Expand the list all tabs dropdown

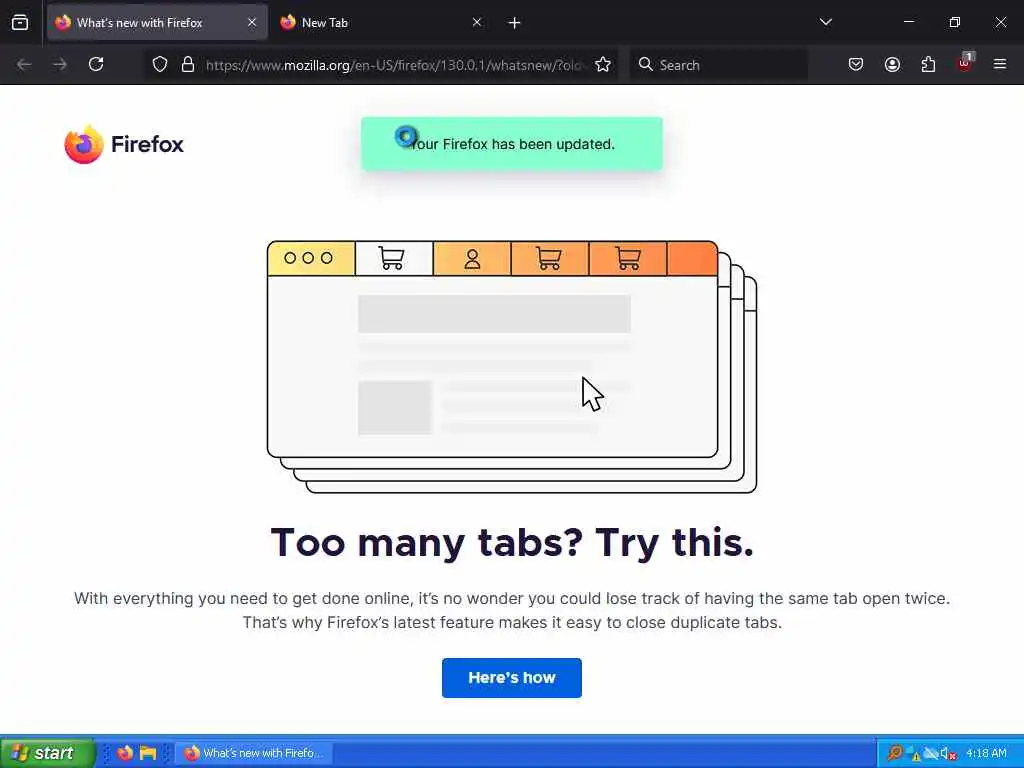click(825, 22)
